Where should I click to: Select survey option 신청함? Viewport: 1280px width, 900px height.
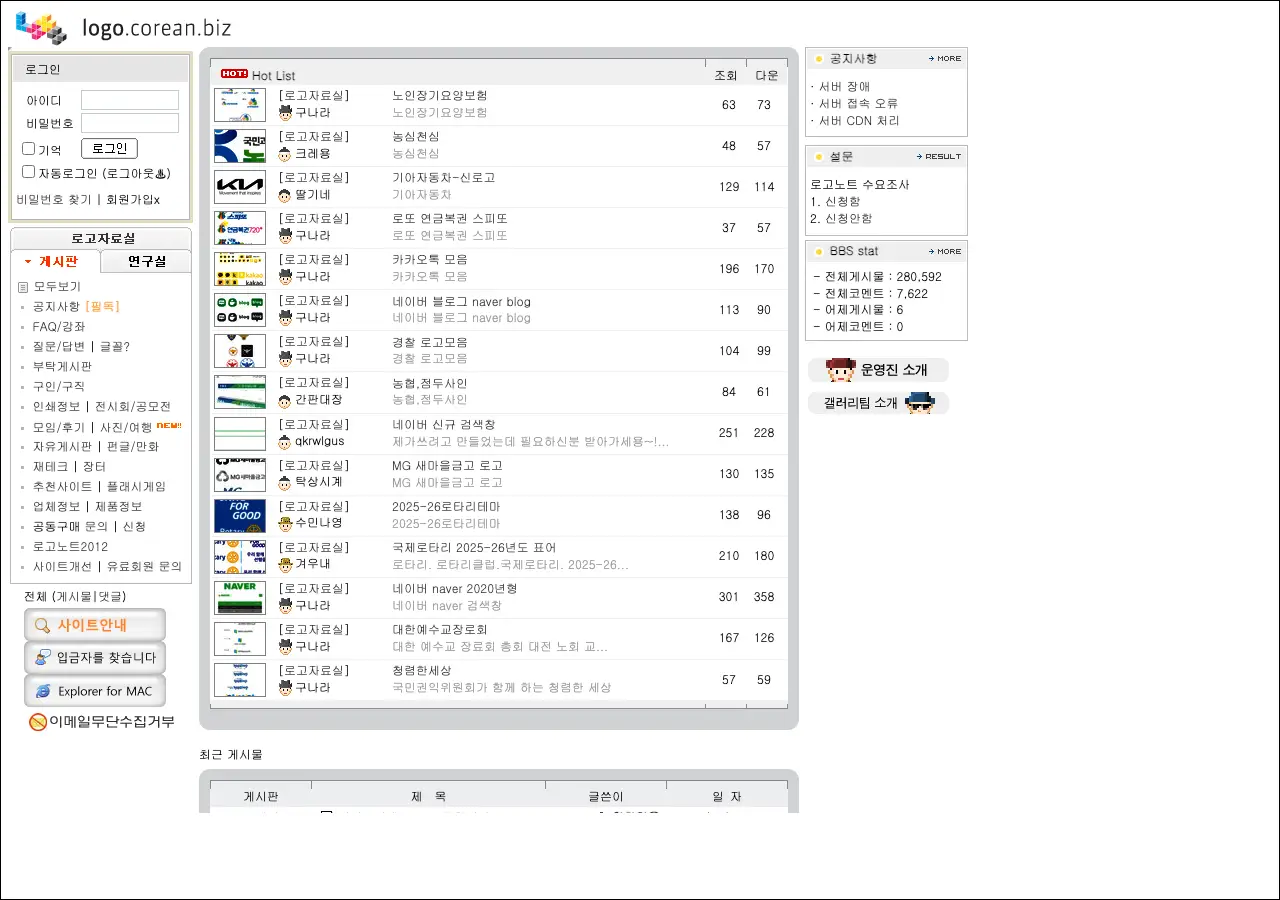click(841, 202)
